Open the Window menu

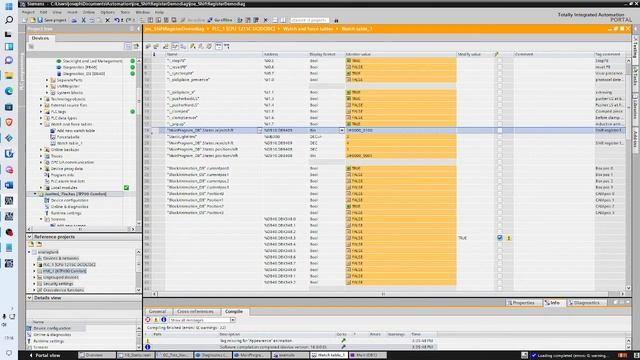click(142, 12)
